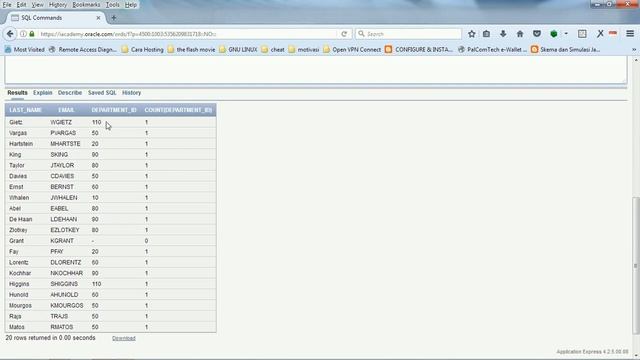The height and width of the screenshot is (360, 640).
Task: Switch to the Saved SQL tab
Action: (102, 93)
